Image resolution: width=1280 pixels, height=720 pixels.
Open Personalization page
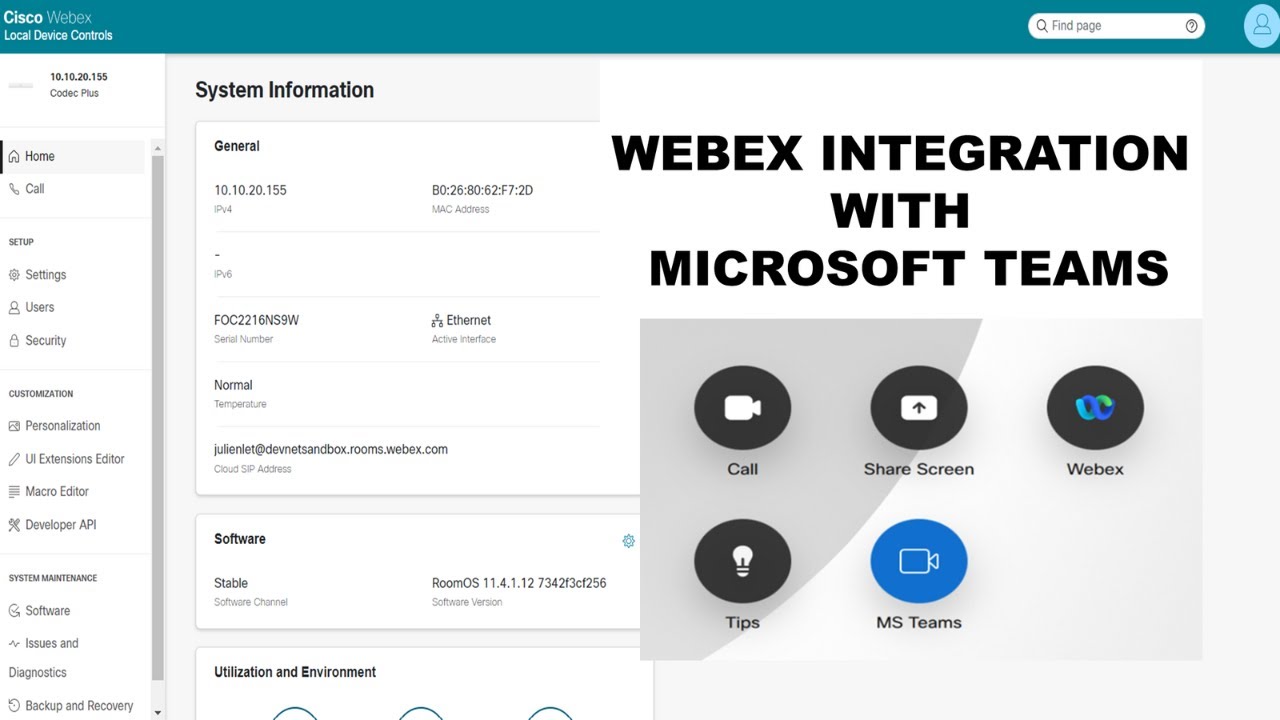pyautogui.click(x=73, y=426)
